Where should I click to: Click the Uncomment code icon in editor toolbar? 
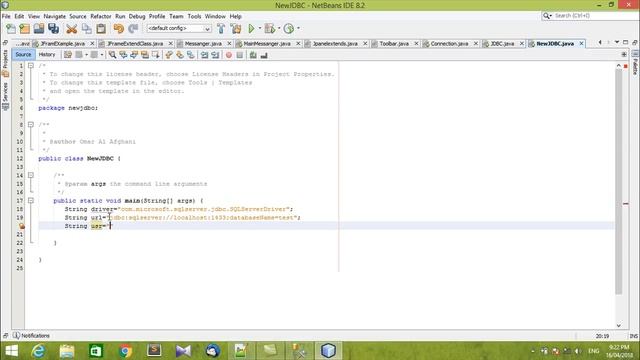click(264, 55)
